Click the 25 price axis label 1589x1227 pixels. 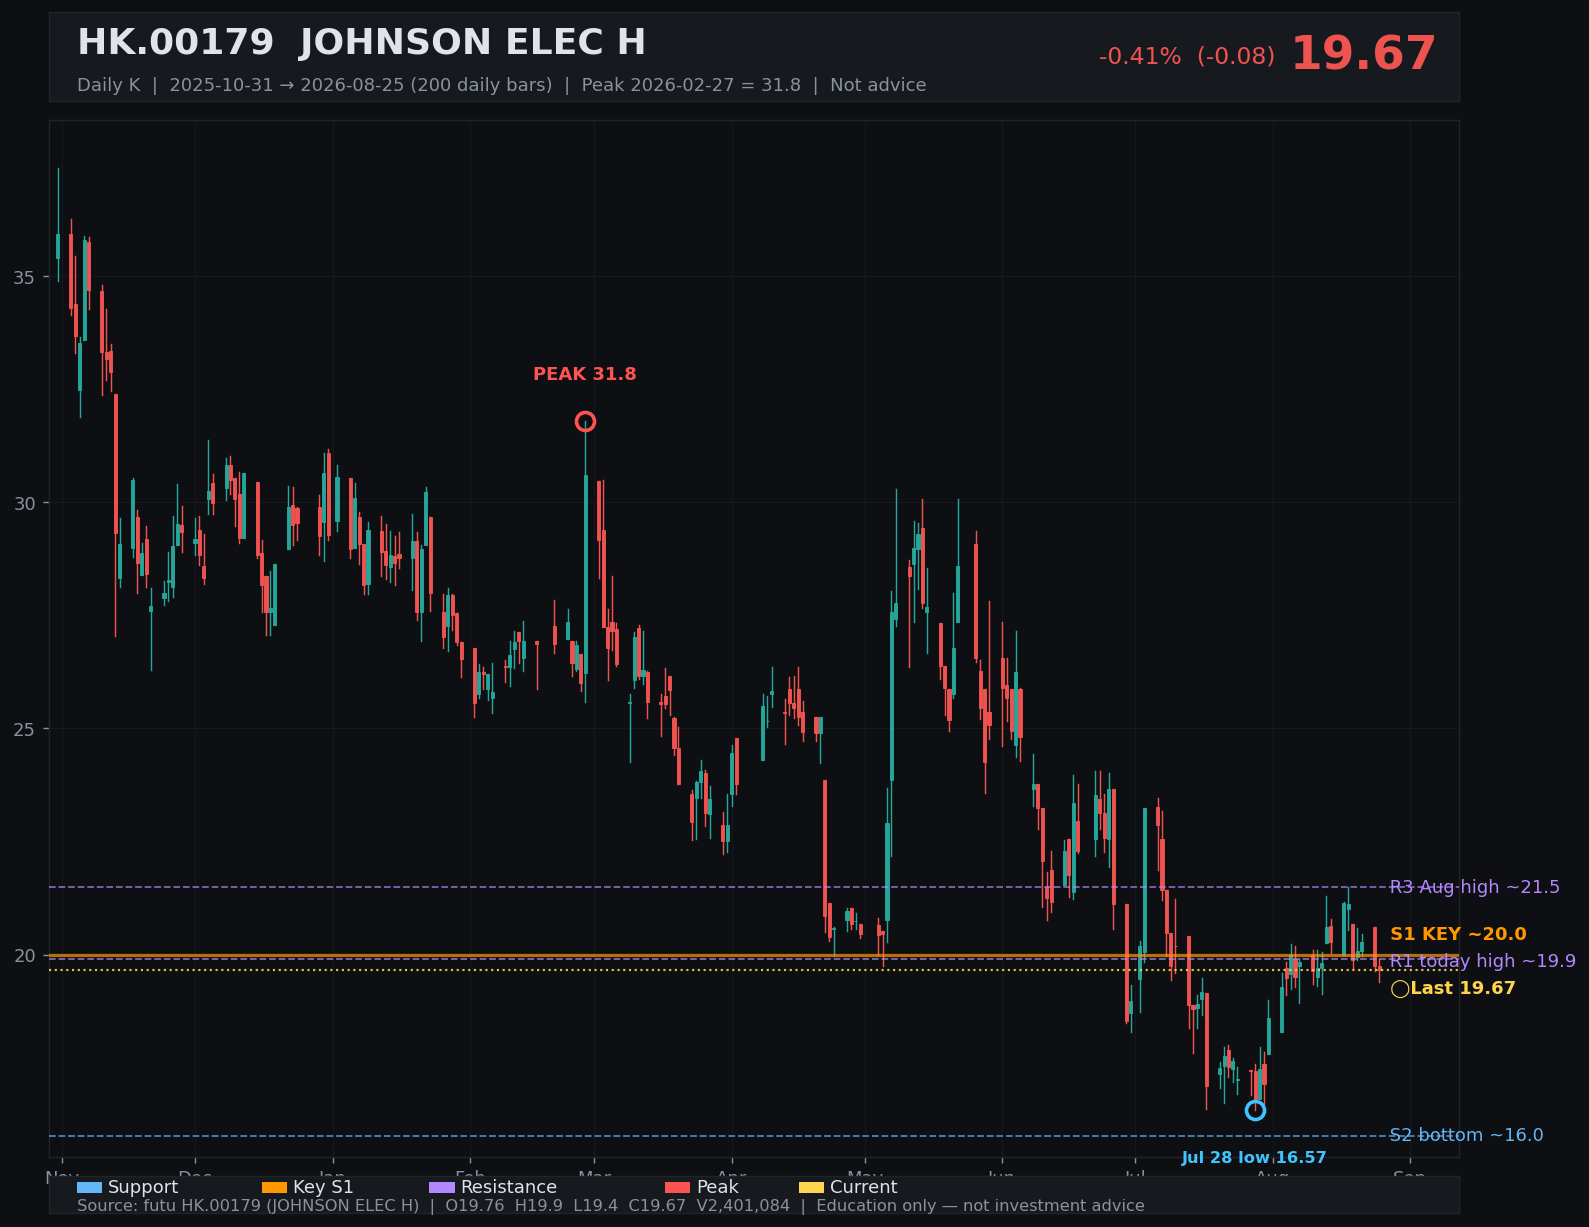pyautogui.click(x=24, y=729)
